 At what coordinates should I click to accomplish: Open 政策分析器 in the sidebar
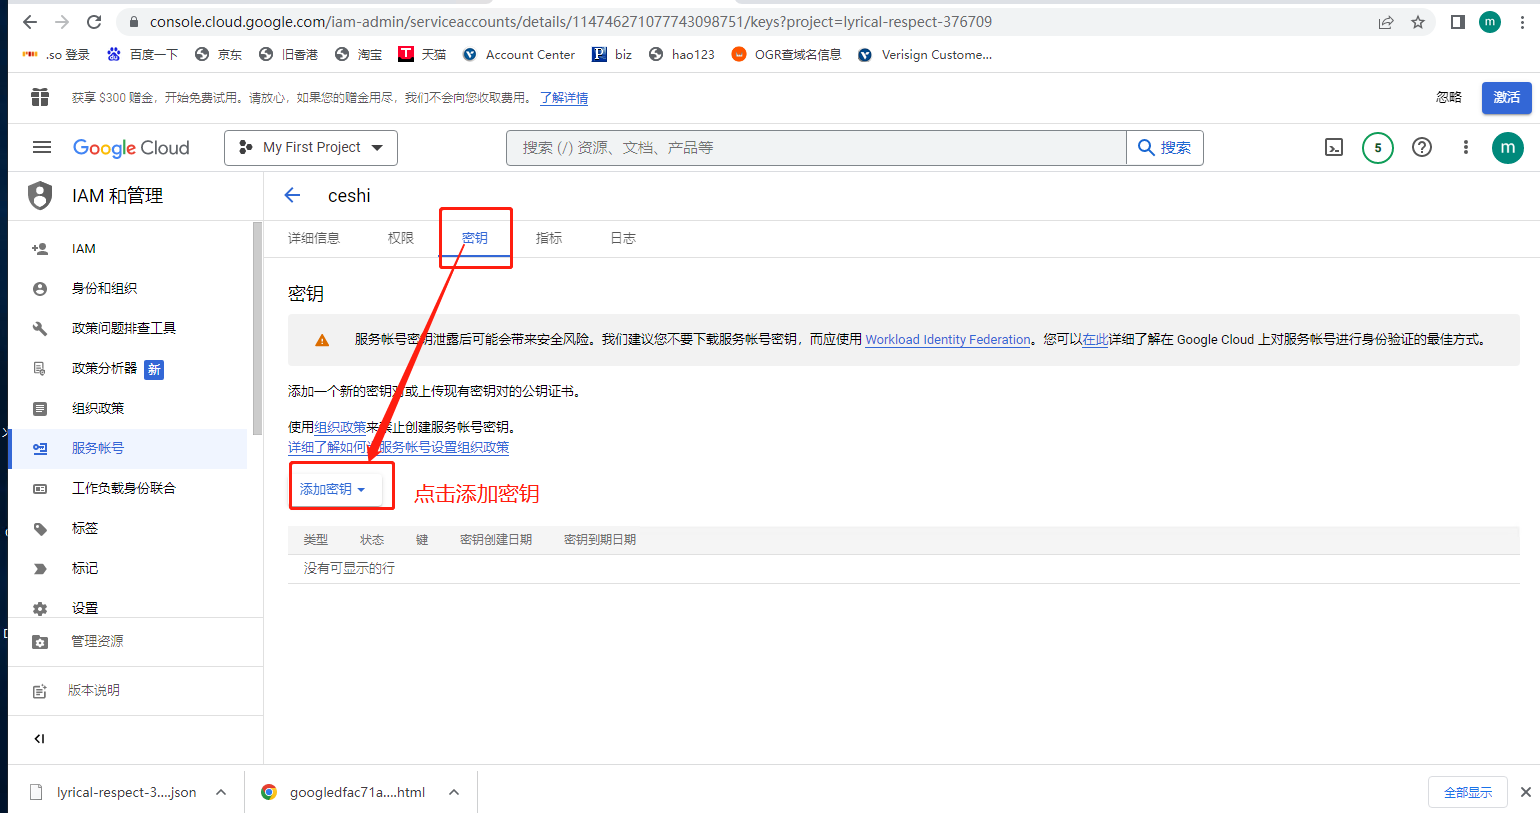(x=128, y=368)
